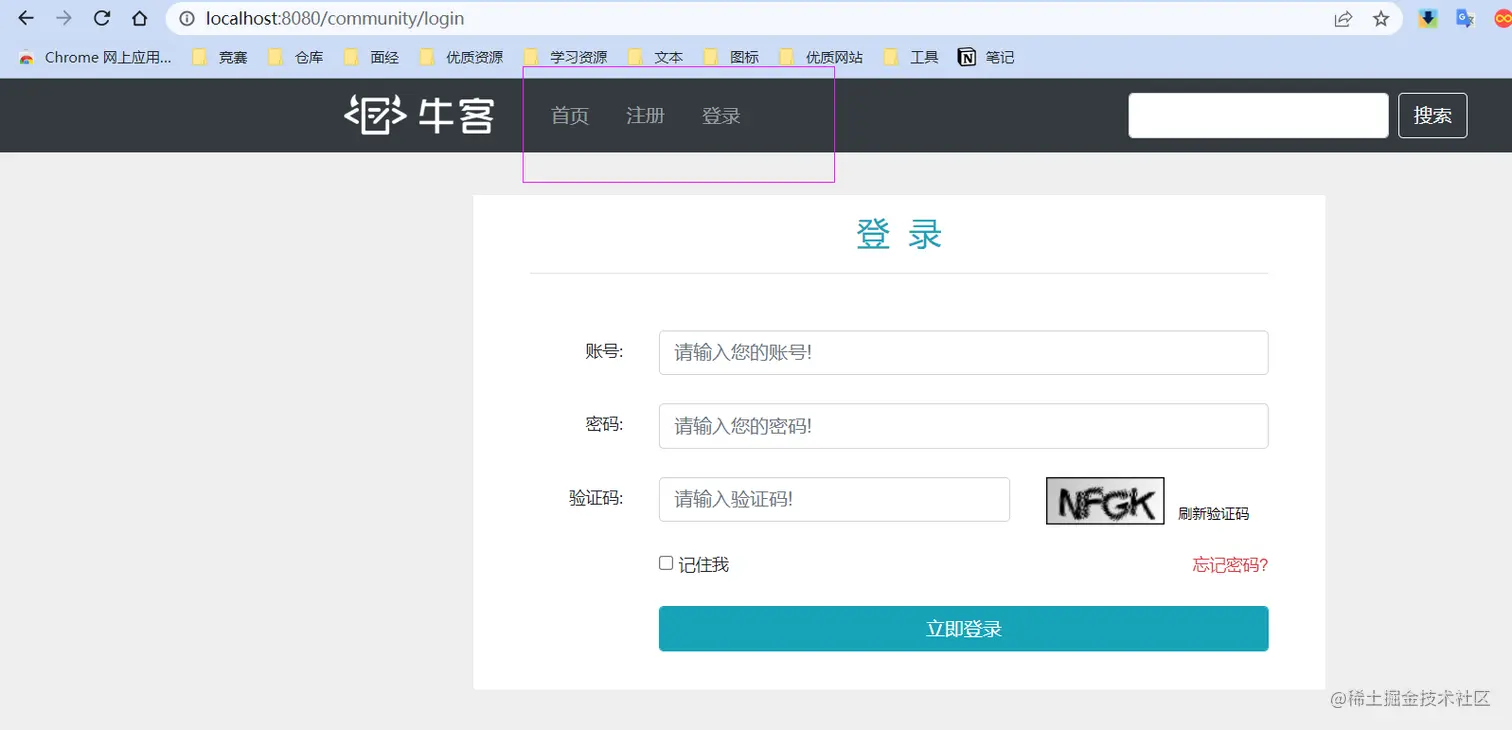Open the 忘记密码? link
The image size is (1512, 730).
(1230, 565)
